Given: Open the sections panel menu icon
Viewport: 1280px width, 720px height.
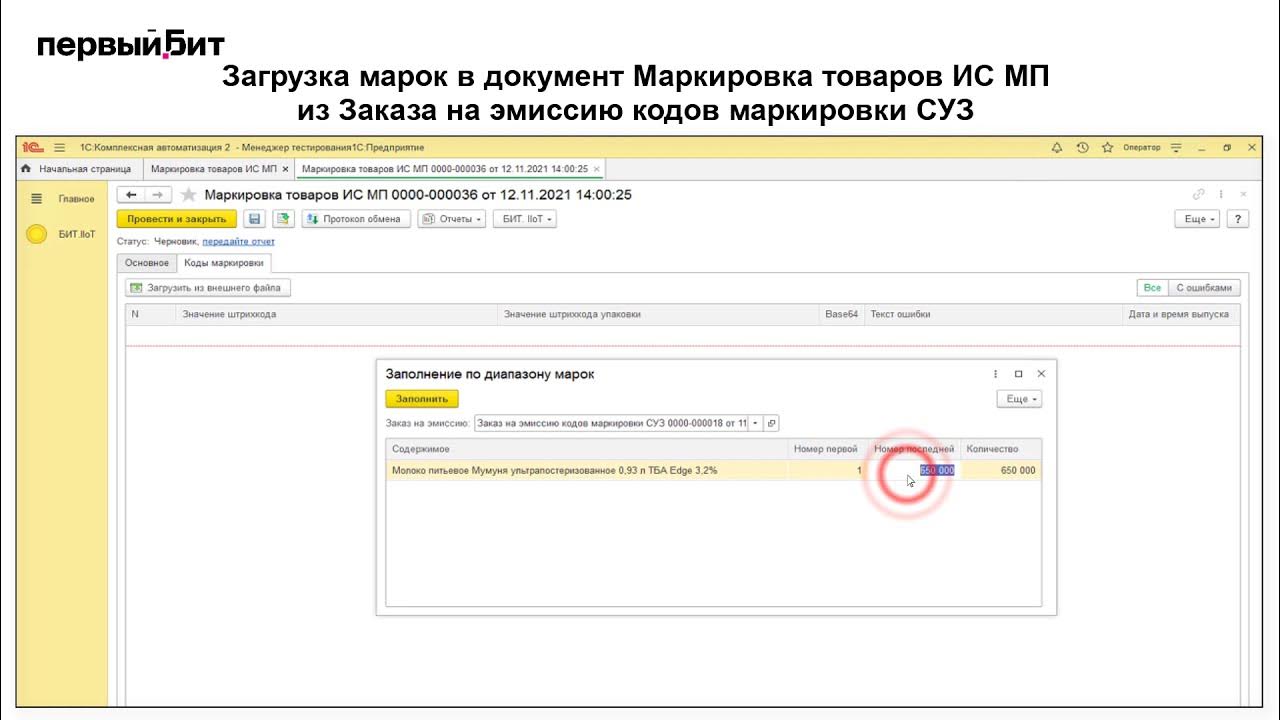Looking at the screenshot, I should [37, 199].
